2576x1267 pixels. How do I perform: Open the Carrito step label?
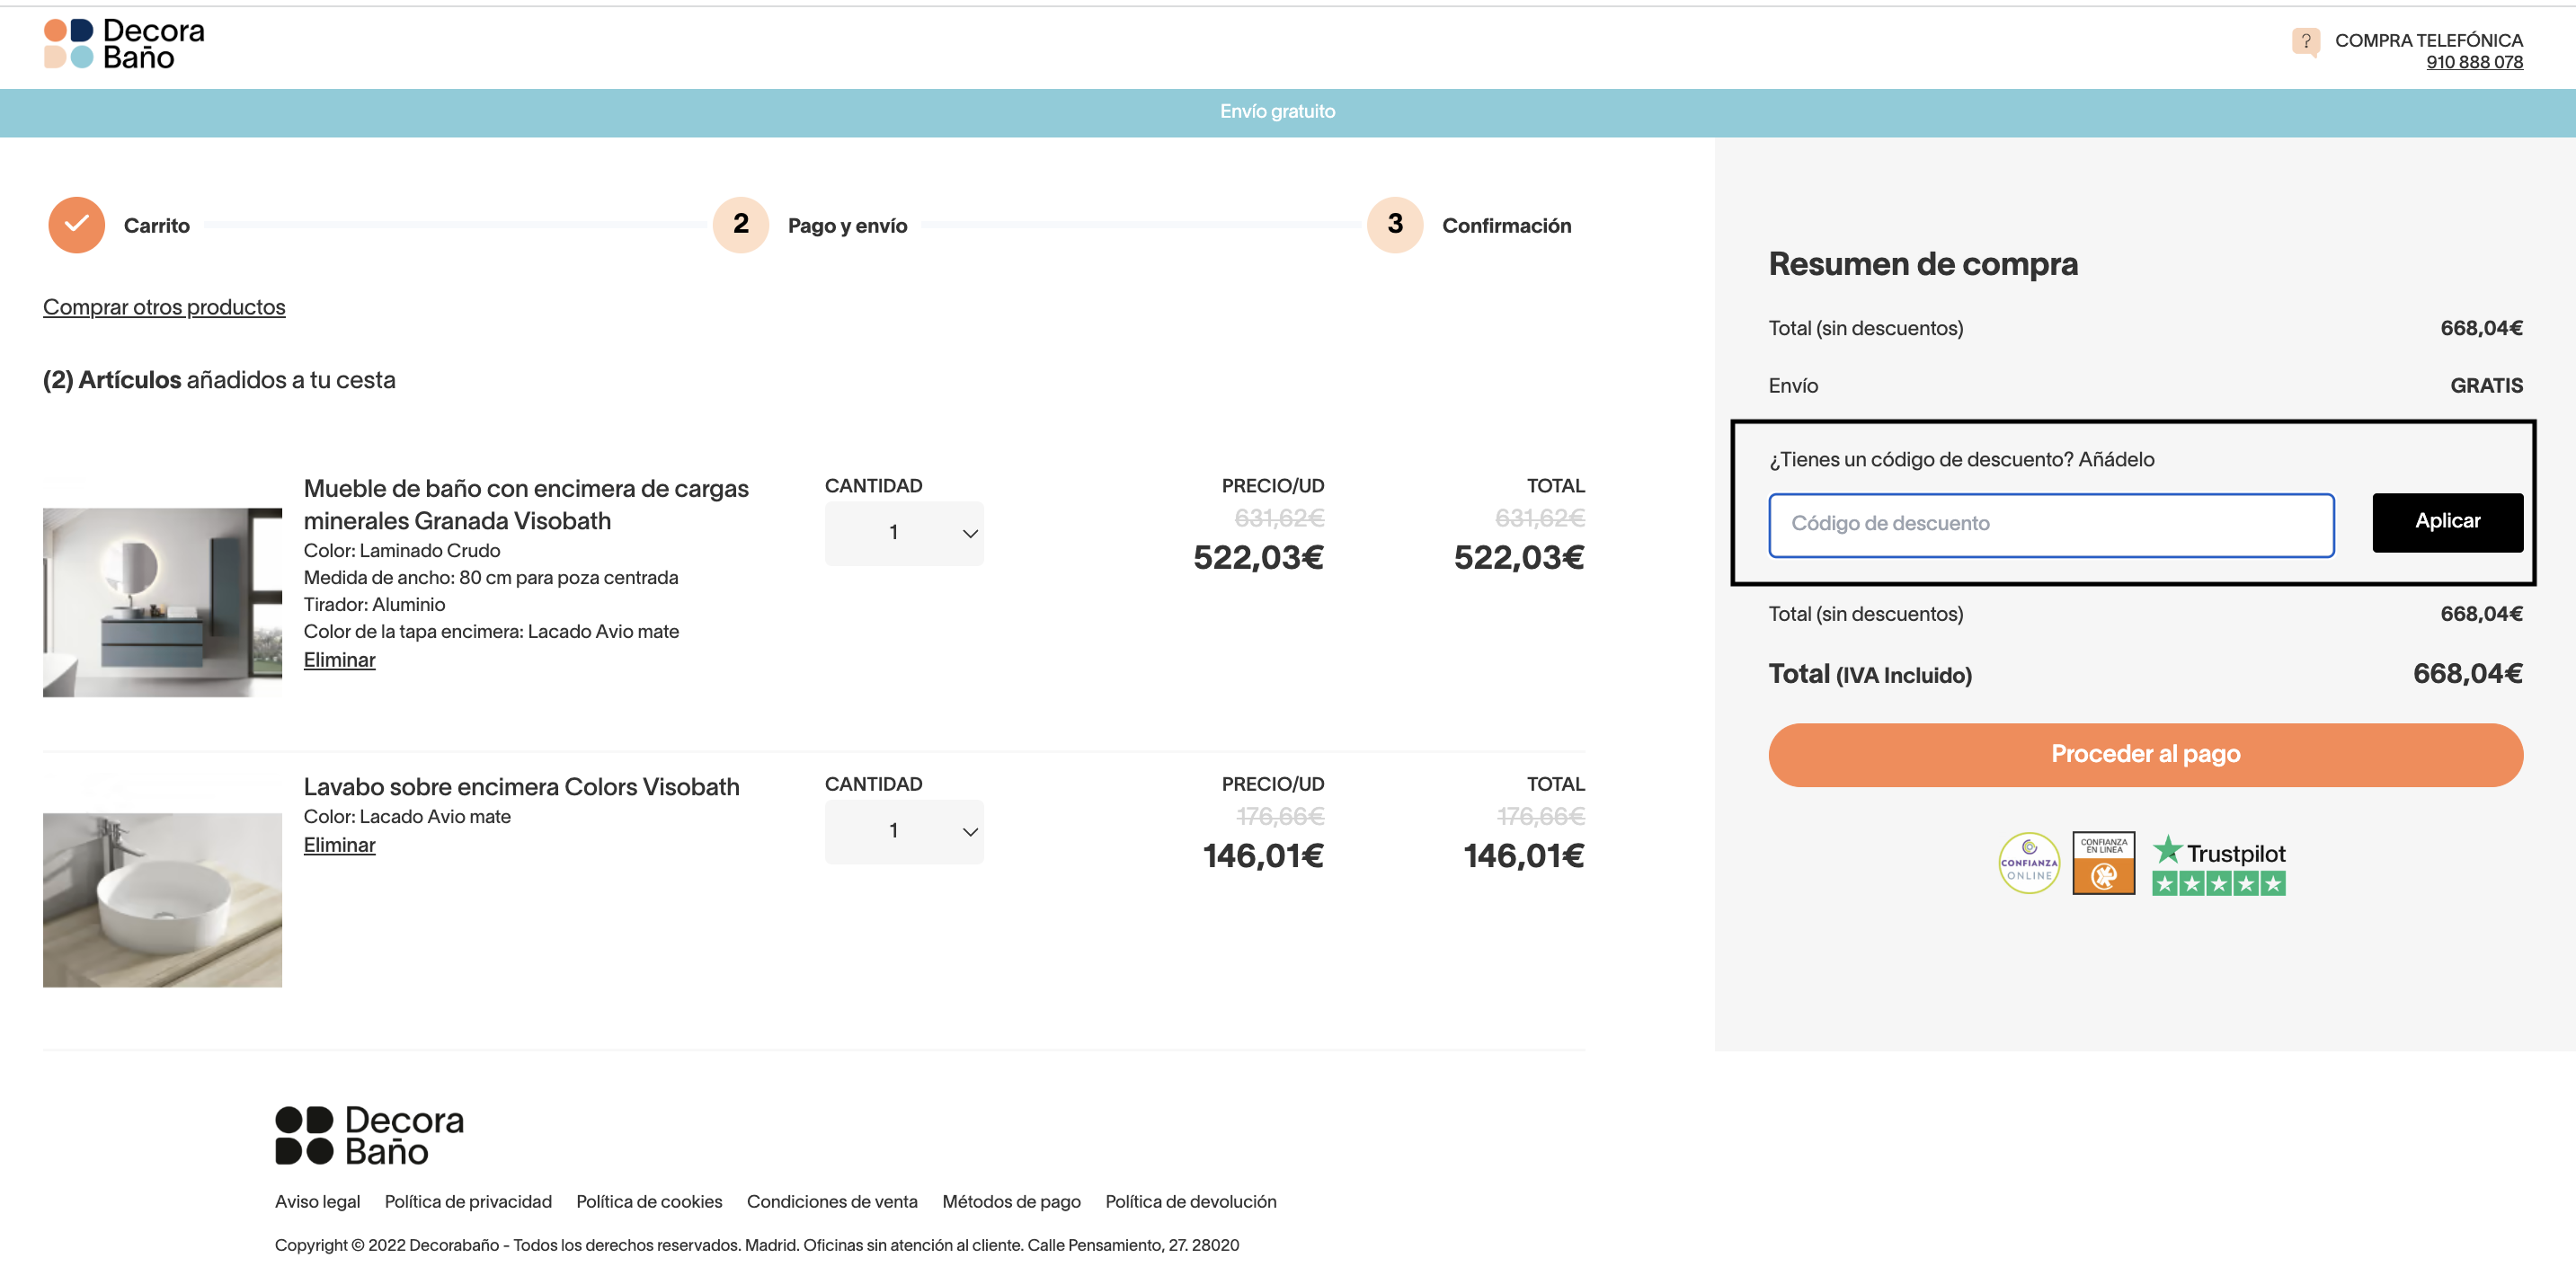tap(156, 226)
